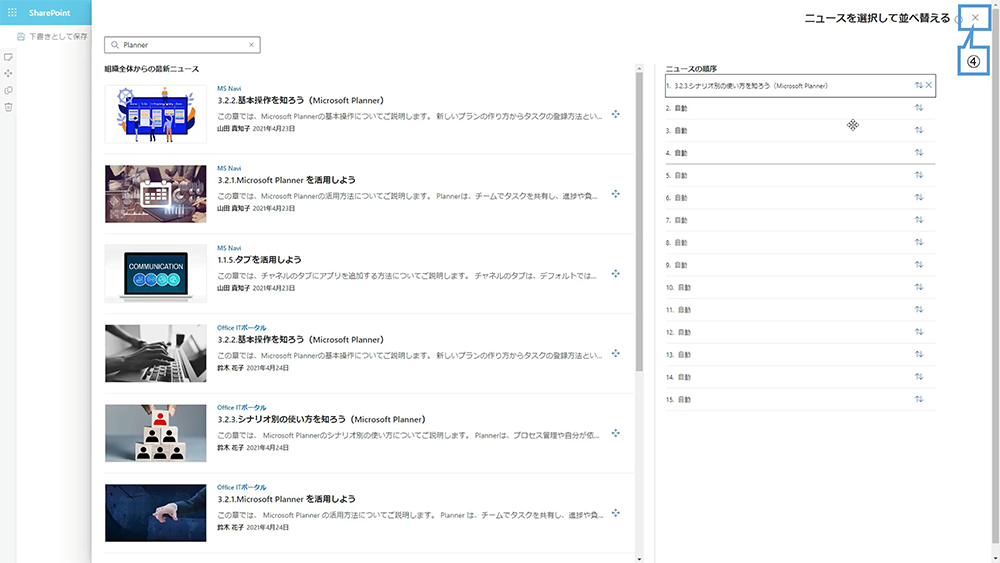Click Office ITポータル link above 3.2.2 article
The width and height of the screenshot is (1000, 563).
pos(242,328)
